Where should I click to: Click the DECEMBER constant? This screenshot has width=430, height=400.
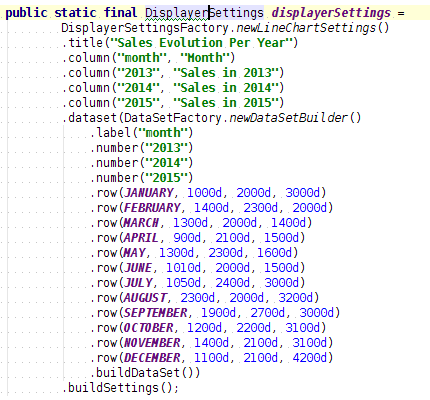152,358
